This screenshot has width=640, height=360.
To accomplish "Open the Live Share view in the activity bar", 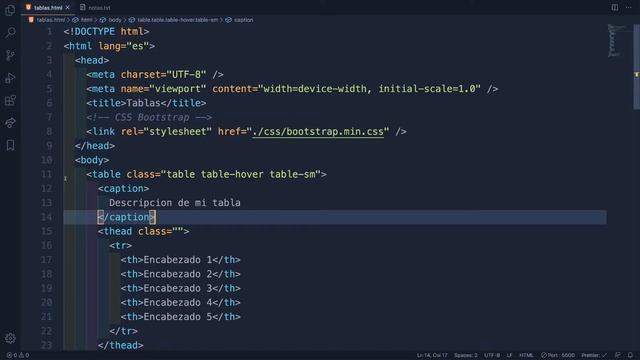I will pos(10,122).
